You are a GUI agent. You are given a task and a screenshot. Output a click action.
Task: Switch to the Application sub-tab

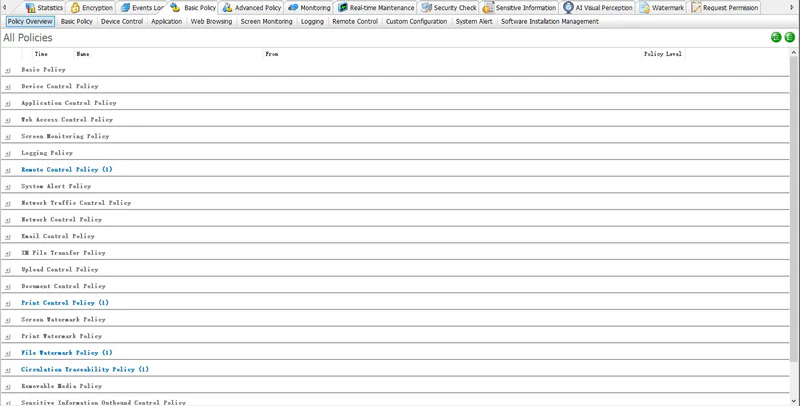pyautogui.click(x=166, y=21)
